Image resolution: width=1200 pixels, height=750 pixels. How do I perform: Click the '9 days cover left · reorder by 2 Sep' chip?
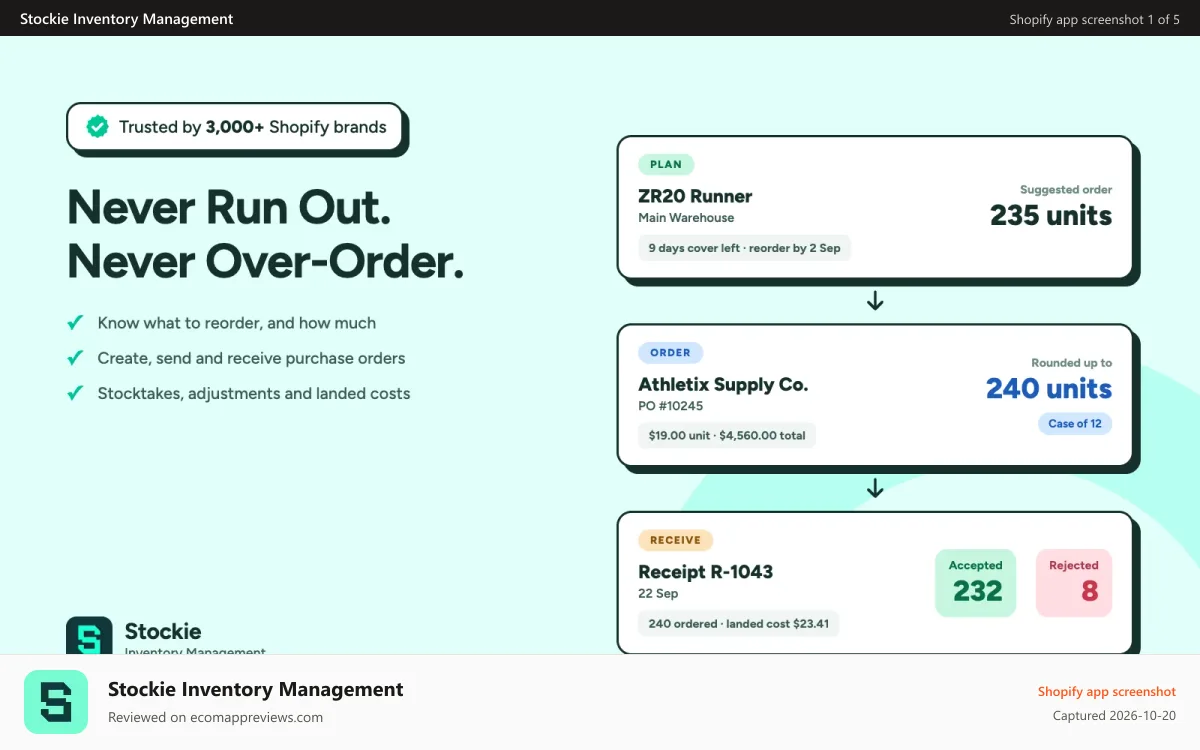745,248
